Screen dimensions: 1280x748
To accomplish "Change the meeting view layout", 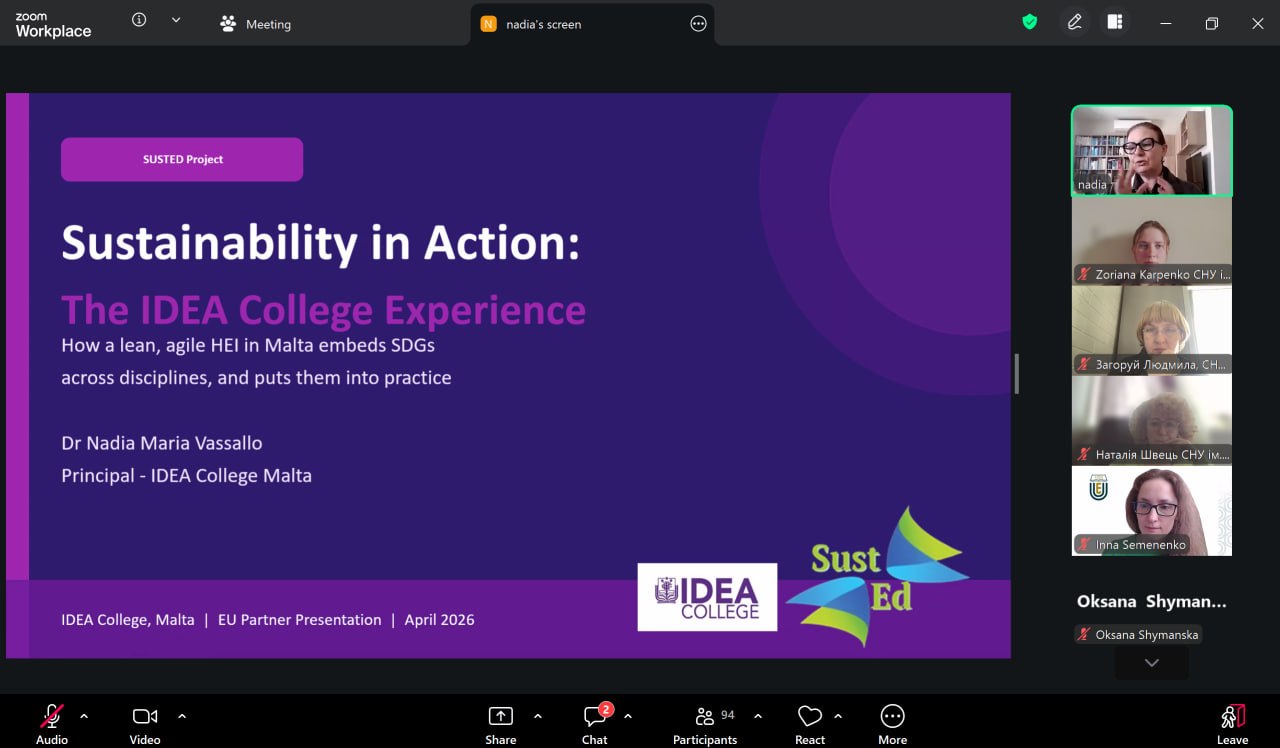I will (x=1115, y=22).
